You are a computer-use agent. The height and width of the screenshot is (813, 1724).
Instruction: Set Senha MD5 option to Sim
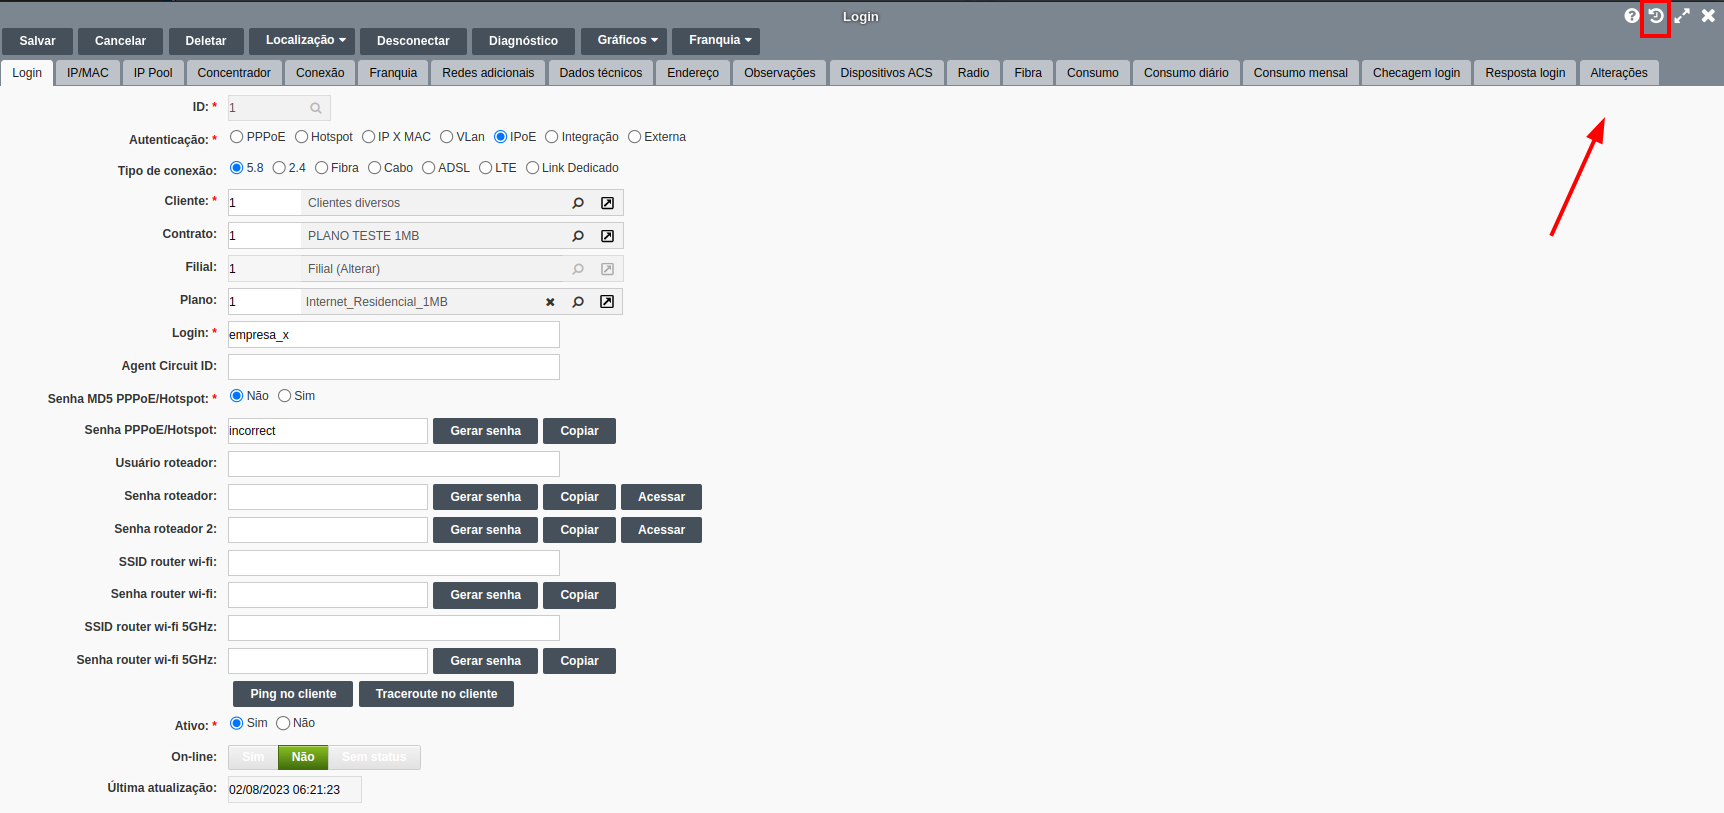click(285, 396)
